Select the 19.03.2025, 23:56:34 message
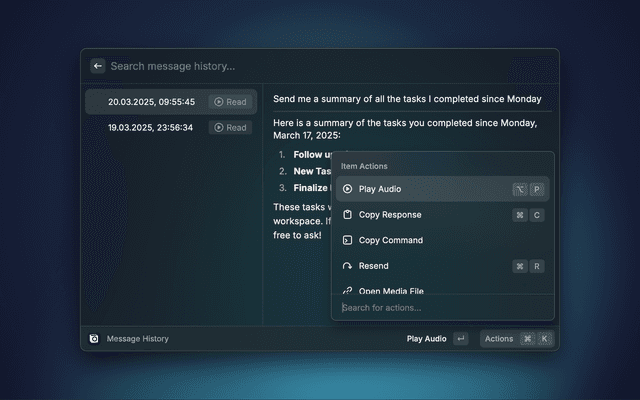Image resolution: width=640 pixels, height=400 pixels. point(151,128)
